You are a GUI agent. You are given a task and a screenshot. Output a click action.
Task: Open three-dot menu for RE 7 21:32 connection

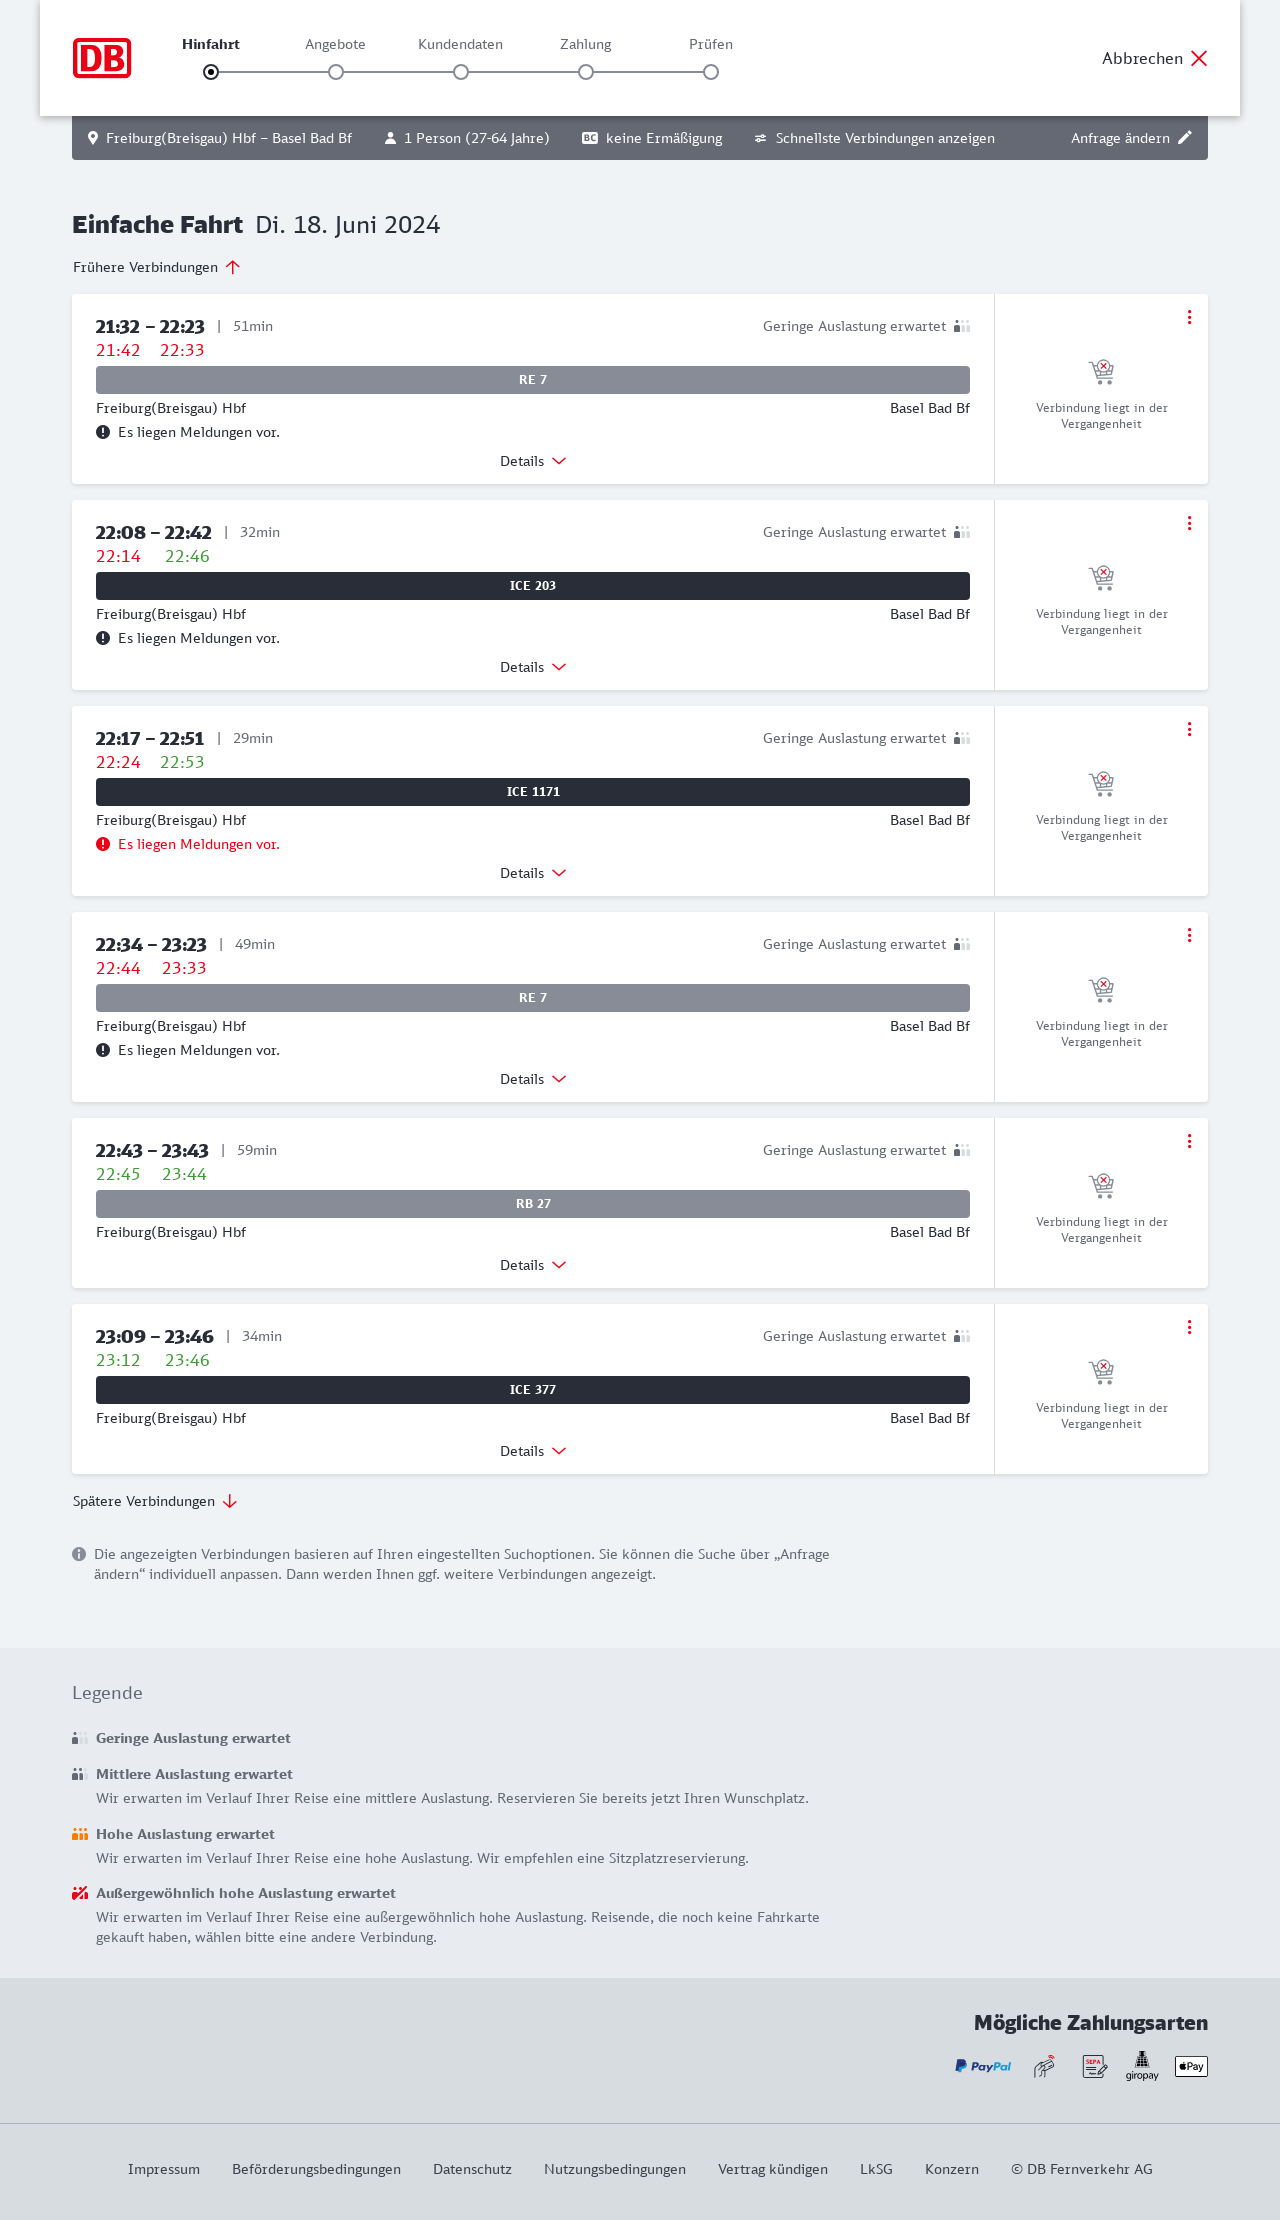tap(1189, 317)
